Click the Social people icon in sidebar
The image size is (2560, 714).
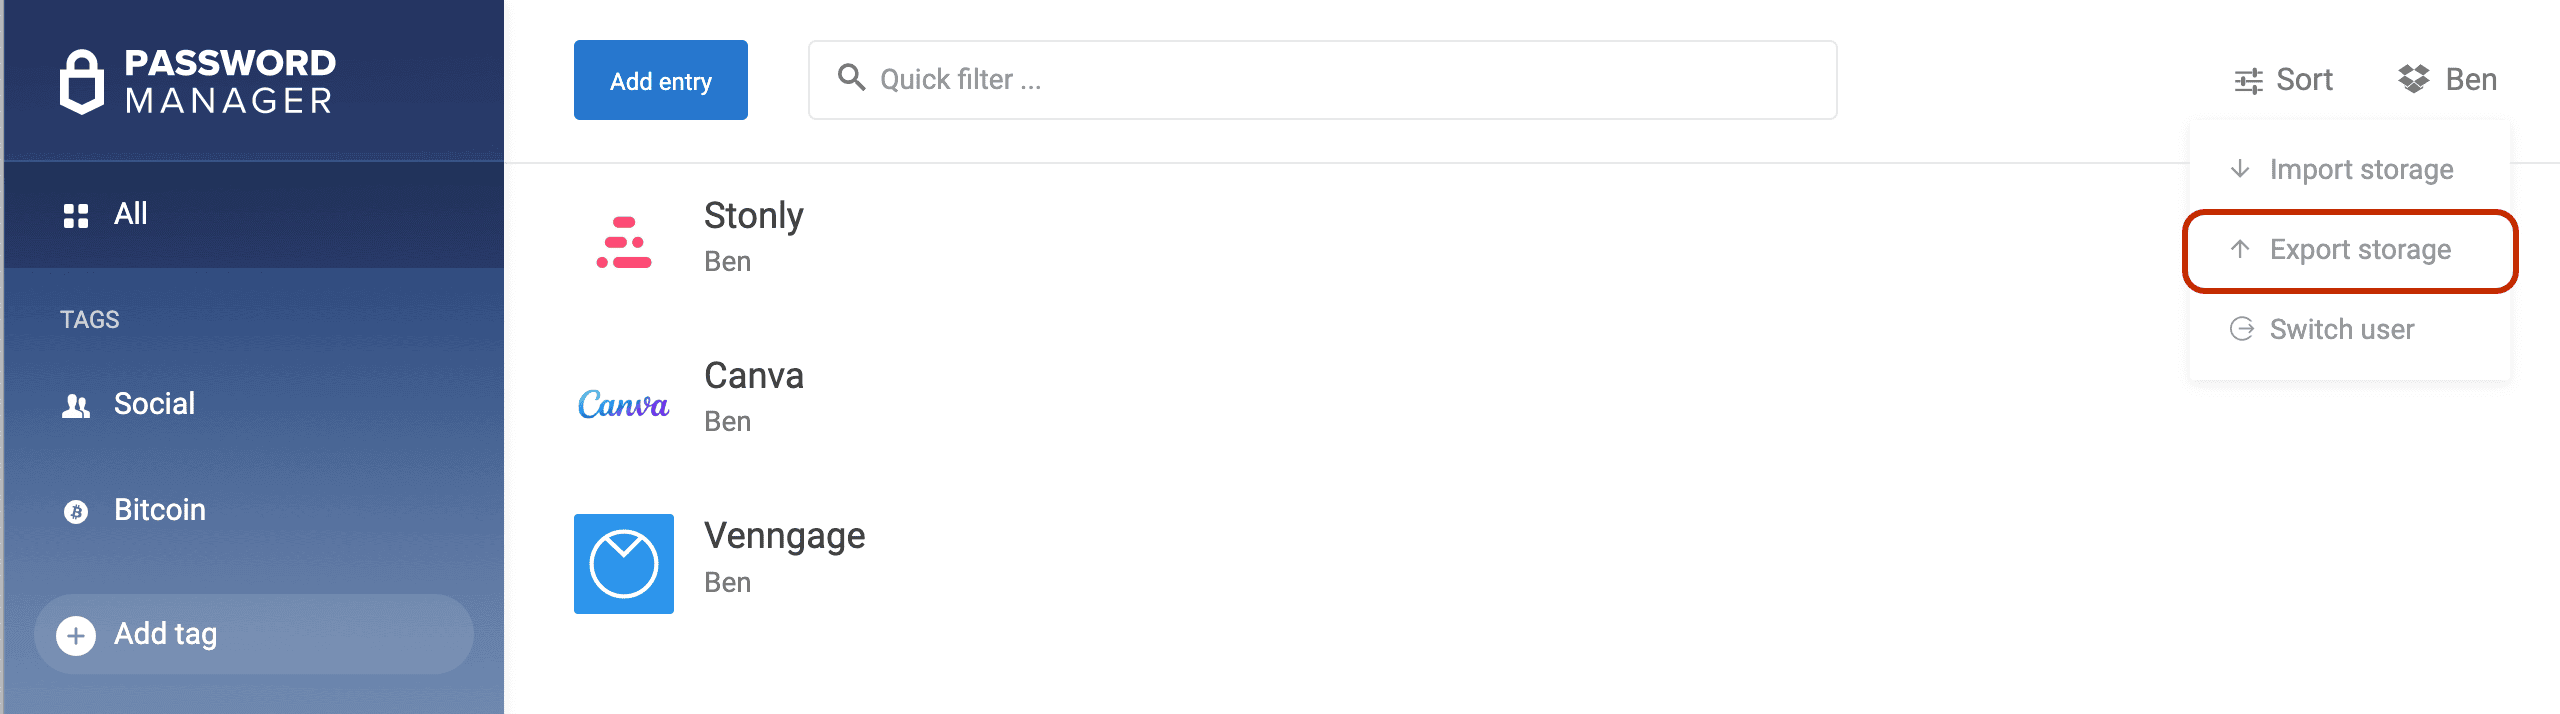76,406
